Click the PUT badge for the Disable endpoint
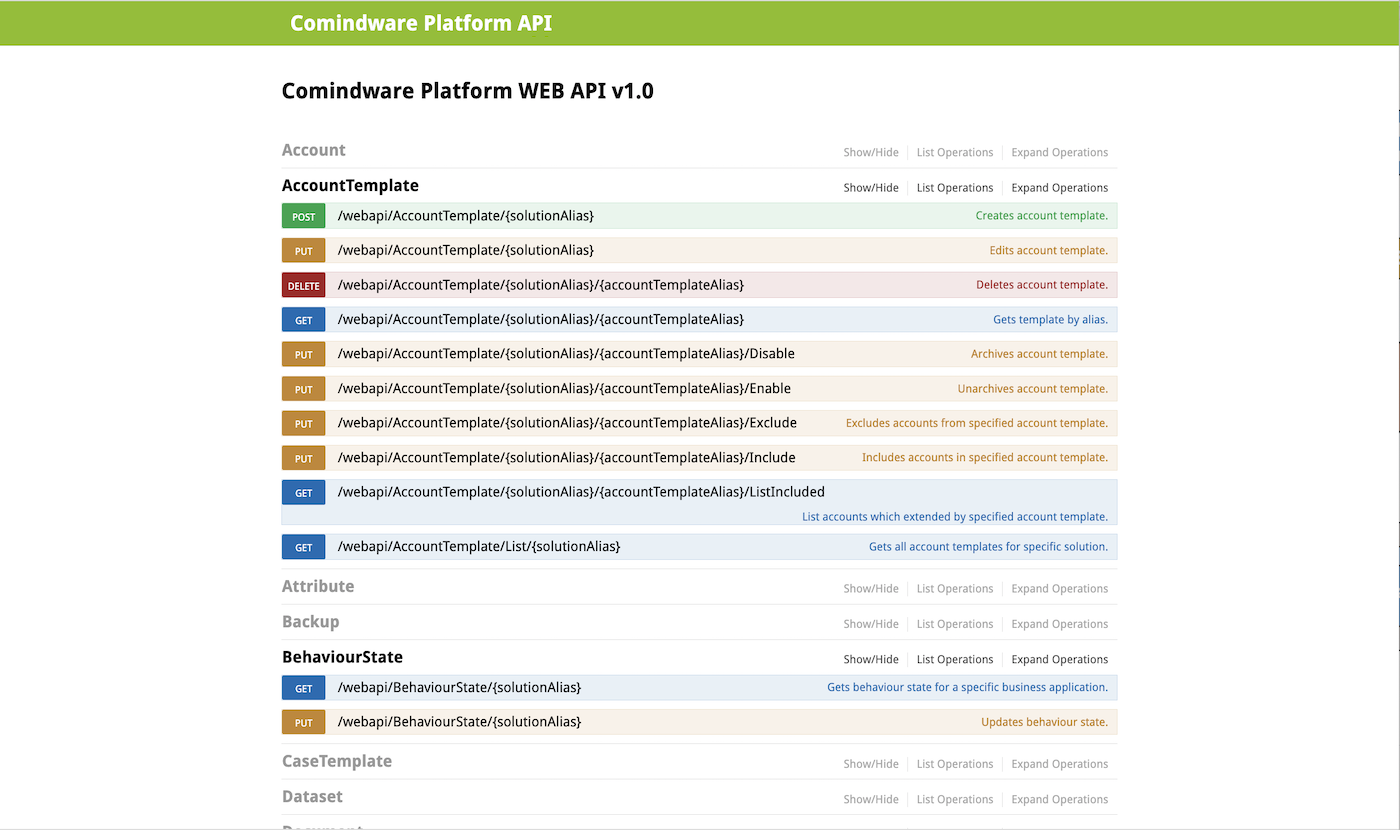Screen dimensions: 1400x830 click(303, 354)
